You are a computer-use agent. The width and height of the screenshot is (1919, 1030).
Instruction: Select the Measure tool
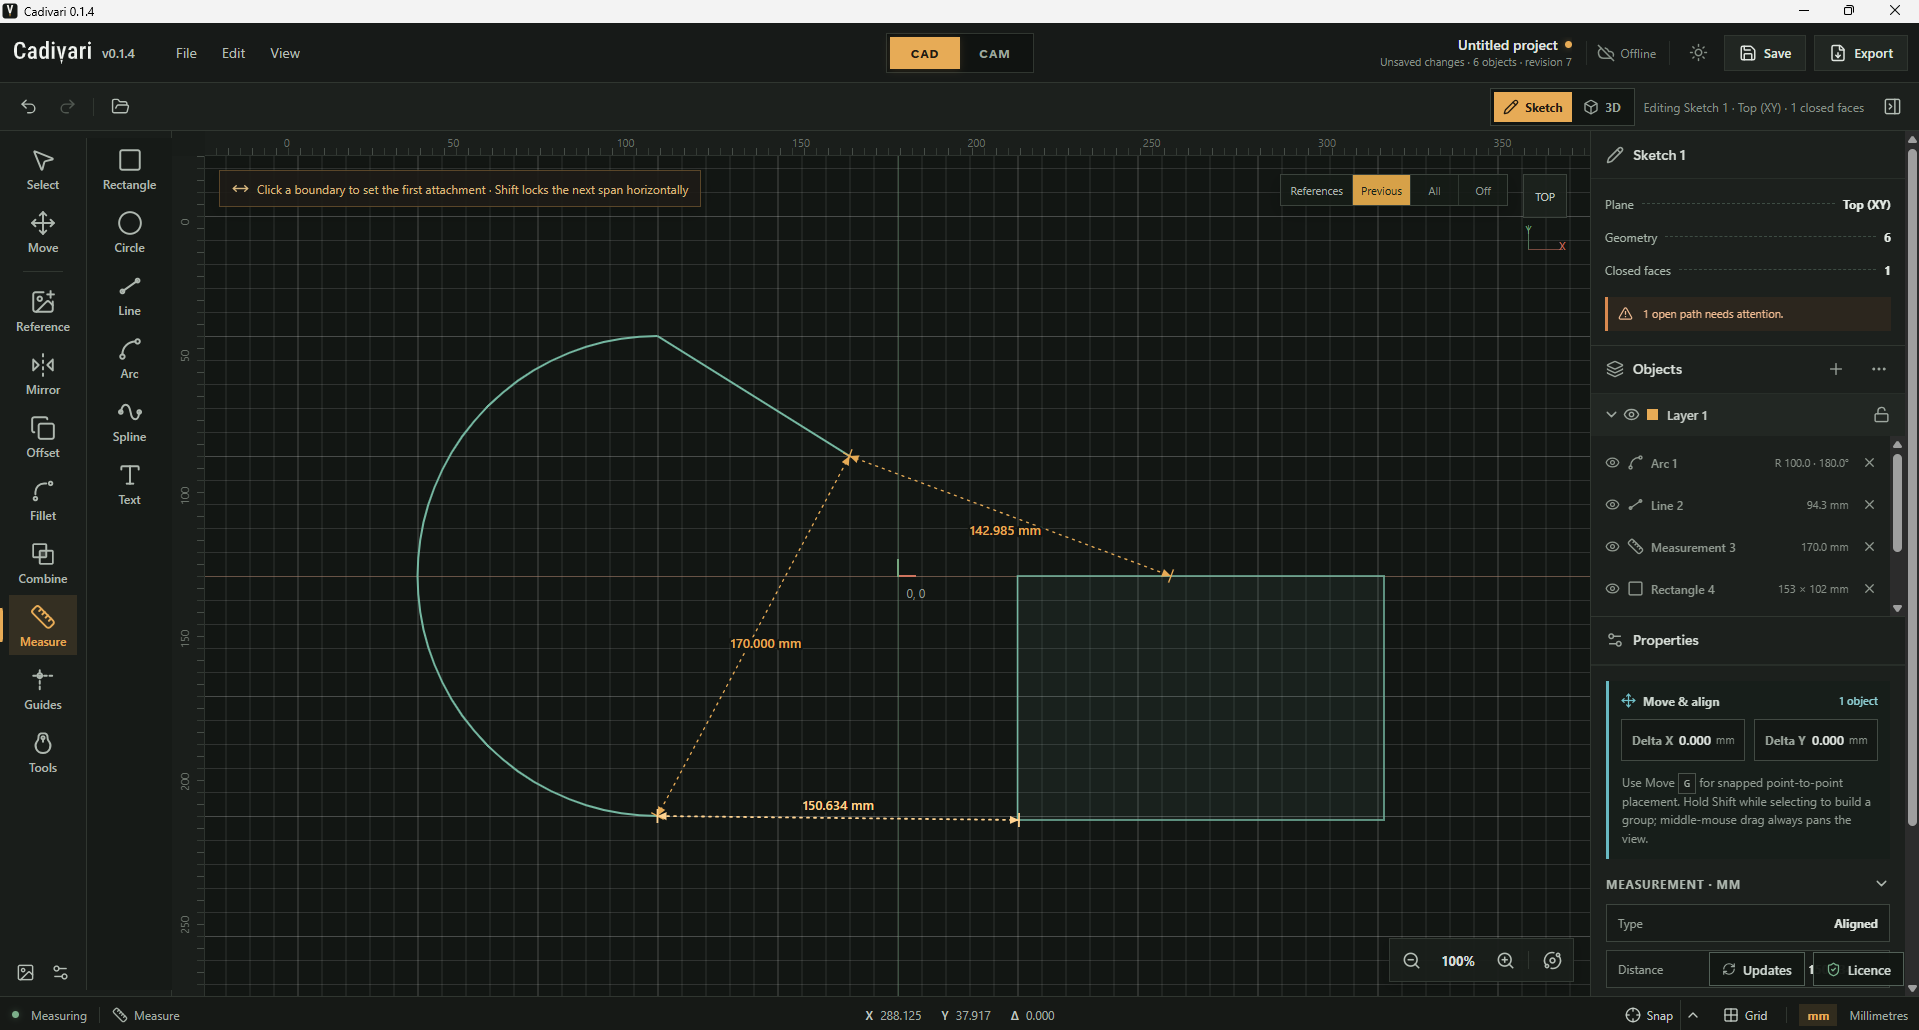[43, 627]
